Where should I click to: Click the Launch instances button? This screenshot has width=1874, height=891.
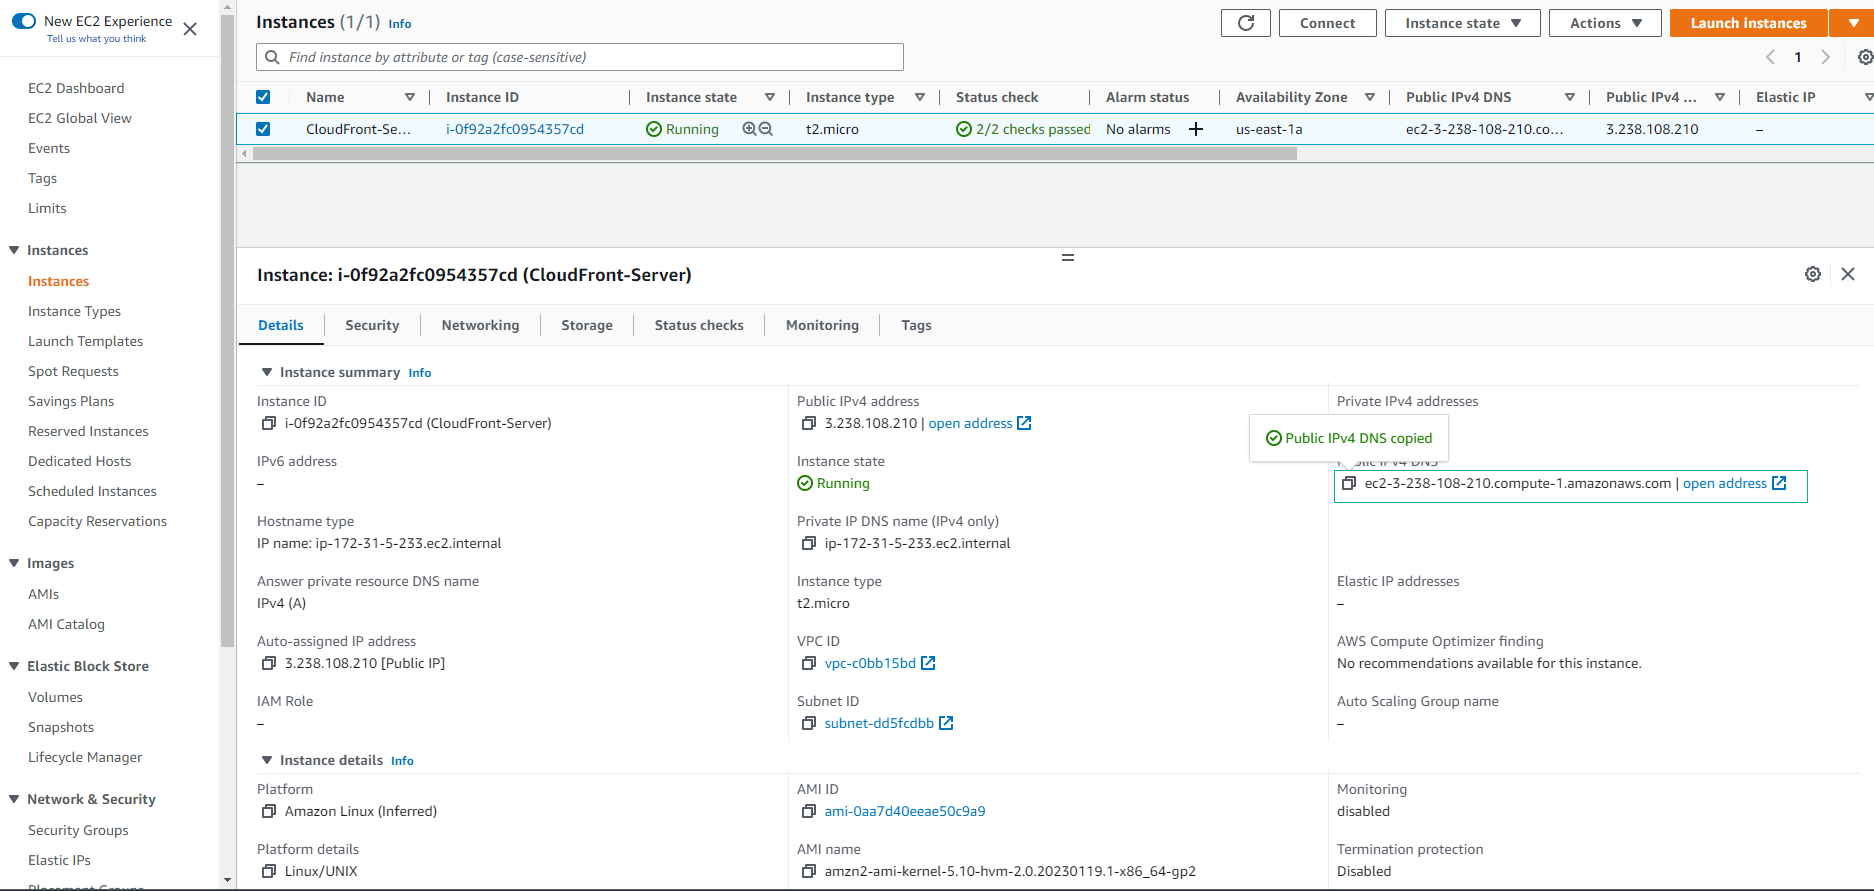[x=1749, y=23]
